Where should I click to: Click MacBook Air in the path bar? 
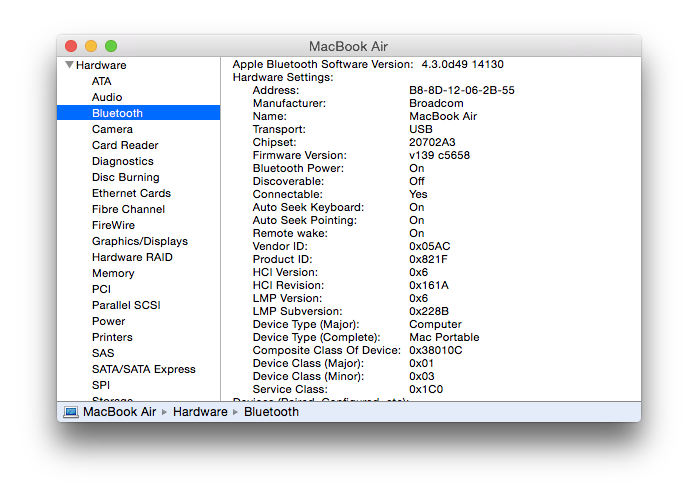point(119,412)
